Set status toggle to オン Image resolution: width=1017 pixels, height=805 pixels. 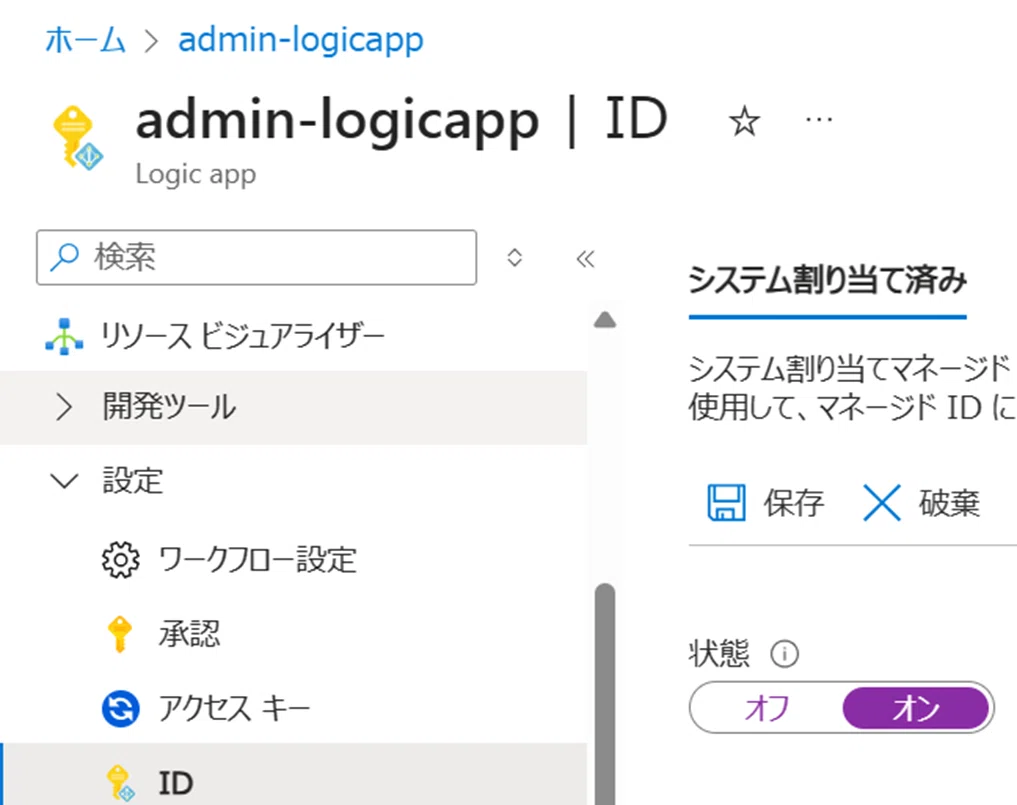point(916,708)
